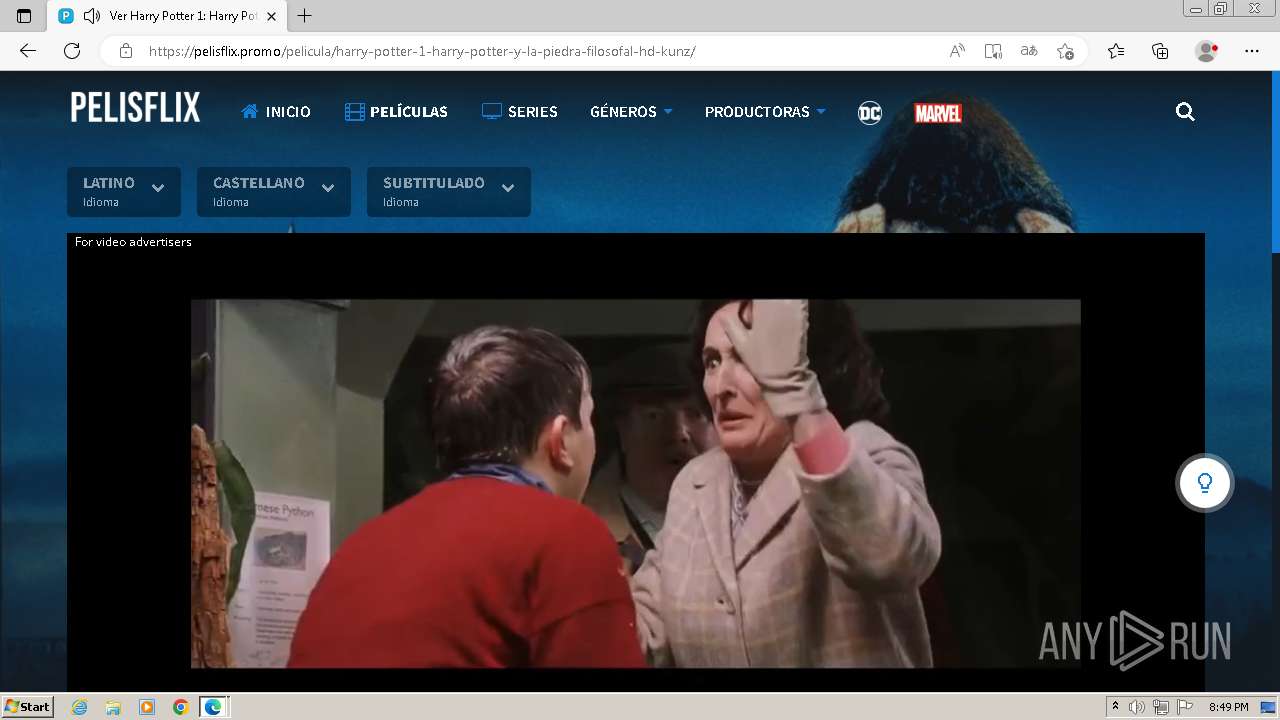
Task: Select Microsoft Edge taskbar button
Action: tap(214, 707)
